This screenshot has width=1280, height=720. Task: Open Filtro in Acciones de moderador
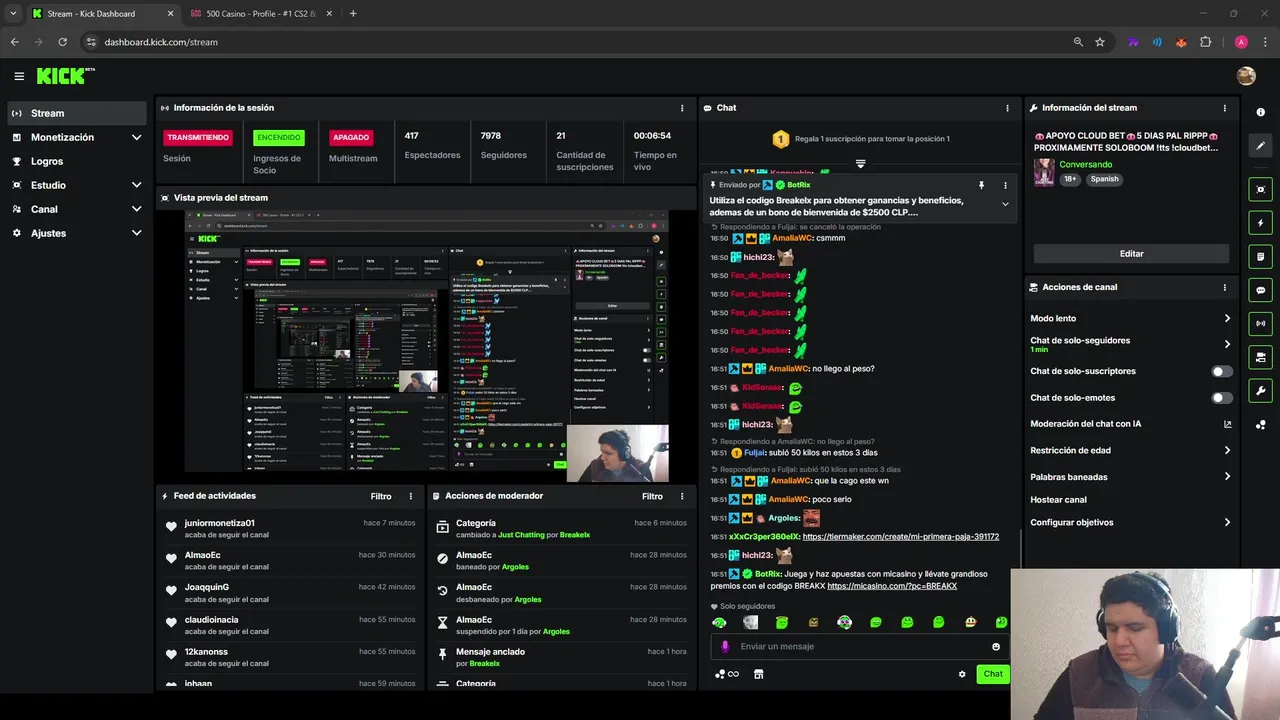(x=652, y=496)
